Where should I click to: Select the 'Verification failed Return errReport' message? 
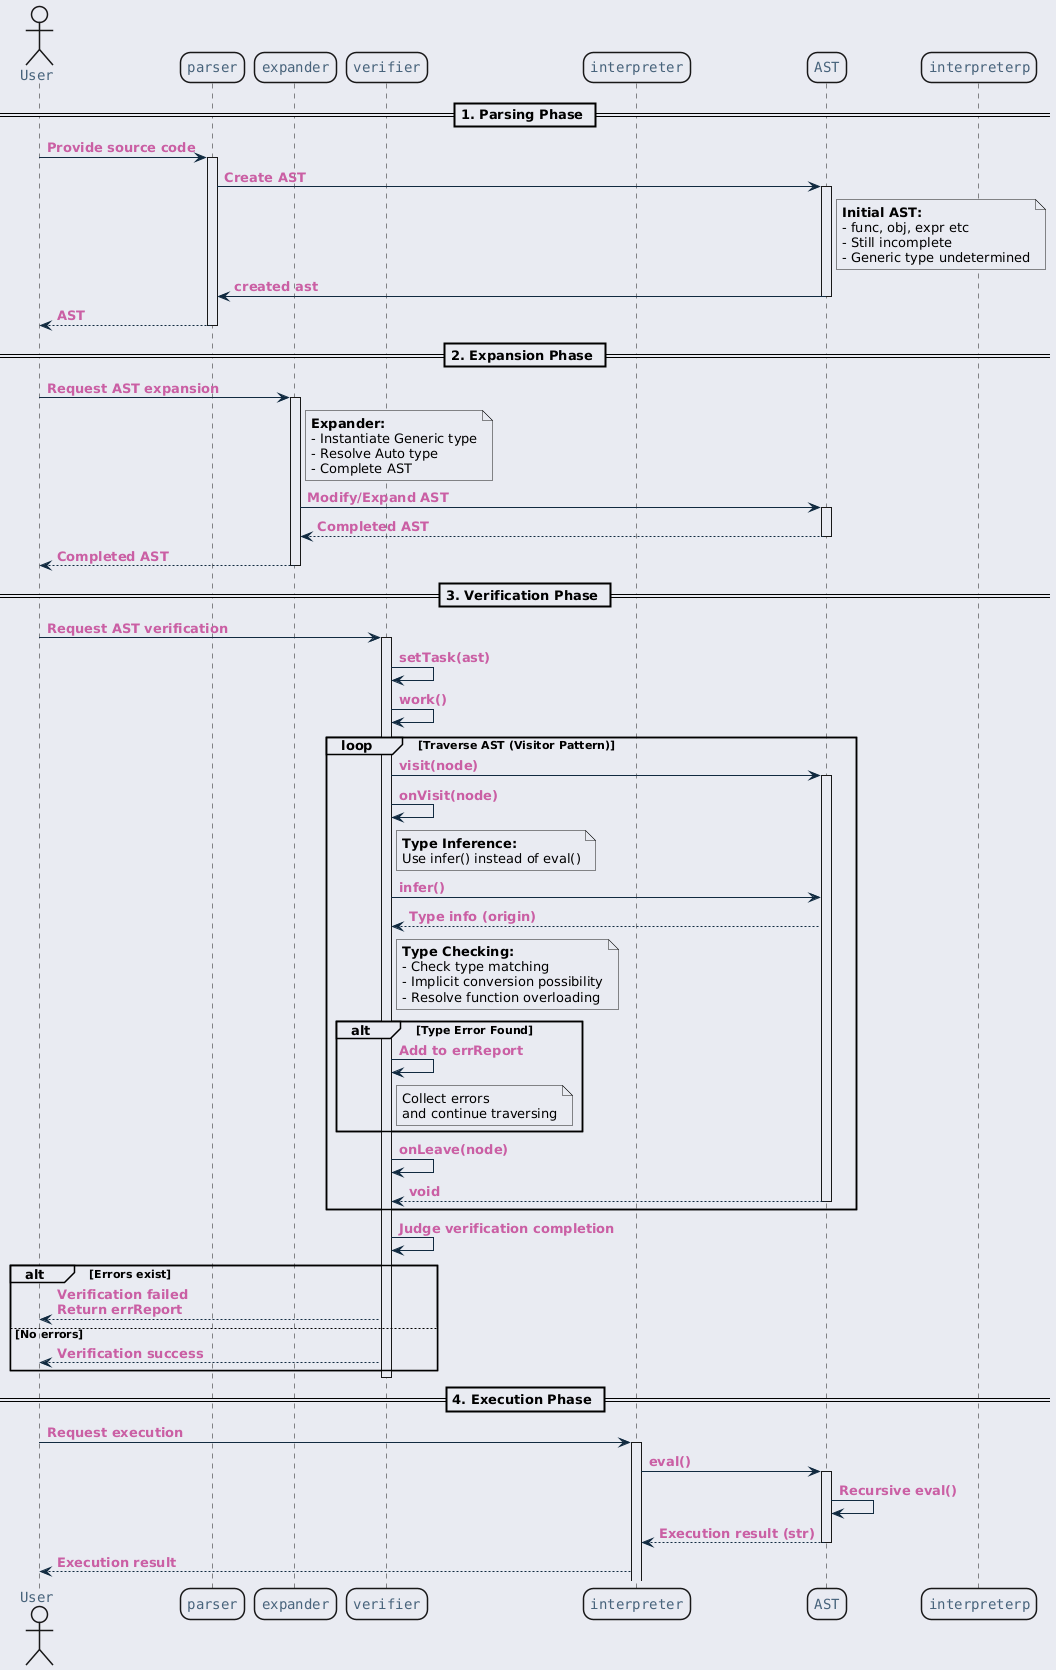[122, 1302]
